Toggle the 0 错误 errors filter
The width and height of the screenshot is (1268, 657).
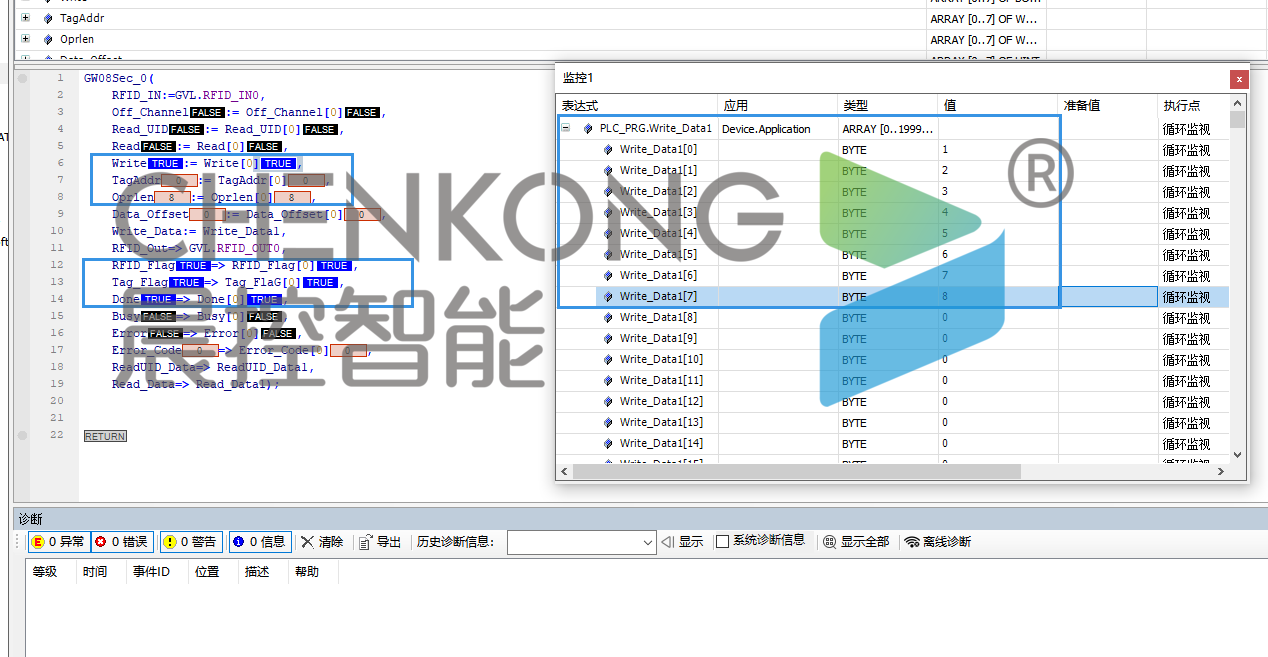(x=122, y=542)
